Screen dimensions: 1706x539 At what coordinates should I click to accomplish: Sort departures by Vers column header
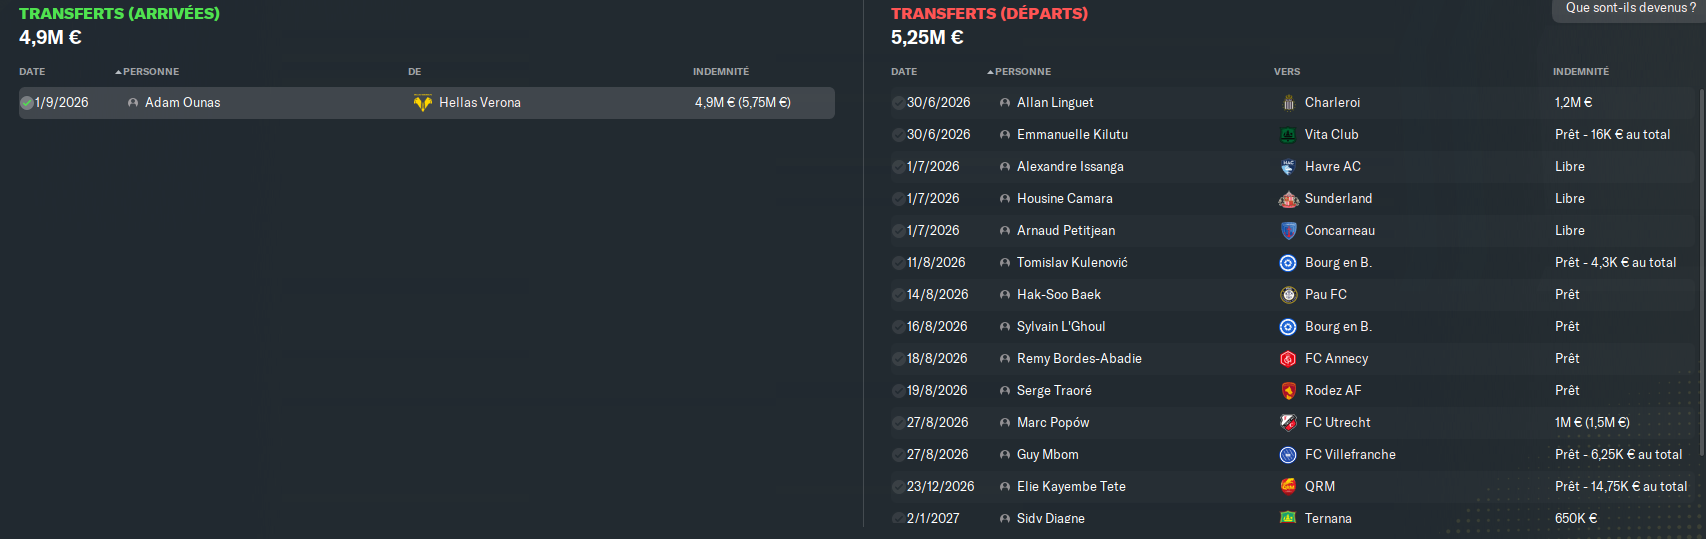1287,72
